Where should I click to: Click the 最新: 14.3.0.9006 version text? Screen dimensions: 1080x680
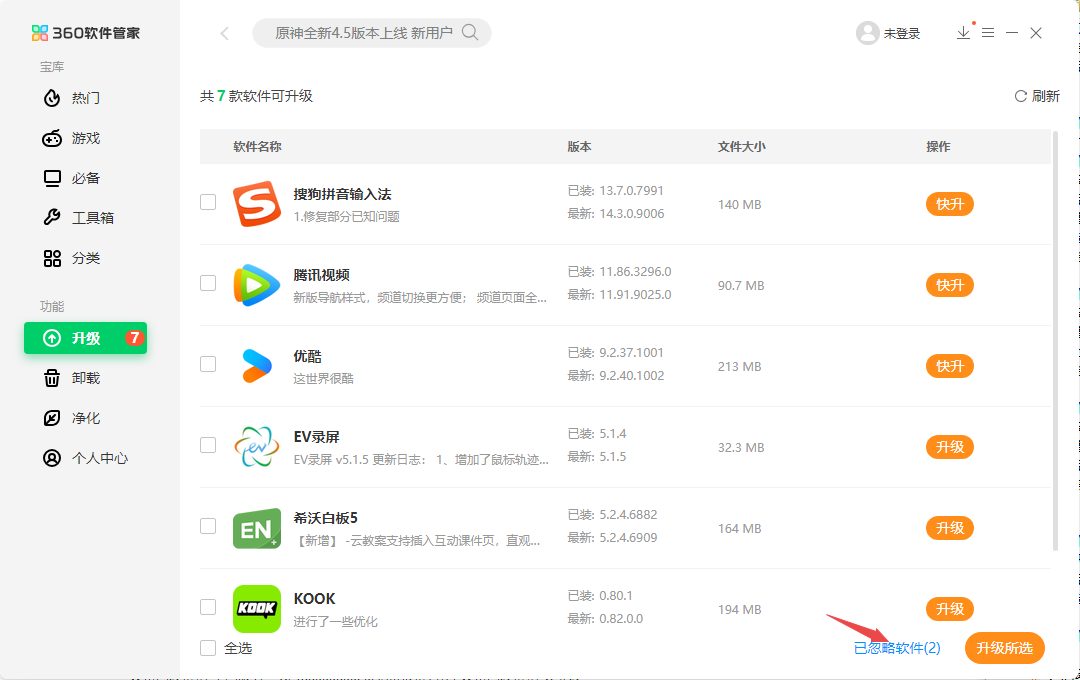(616, 214)
